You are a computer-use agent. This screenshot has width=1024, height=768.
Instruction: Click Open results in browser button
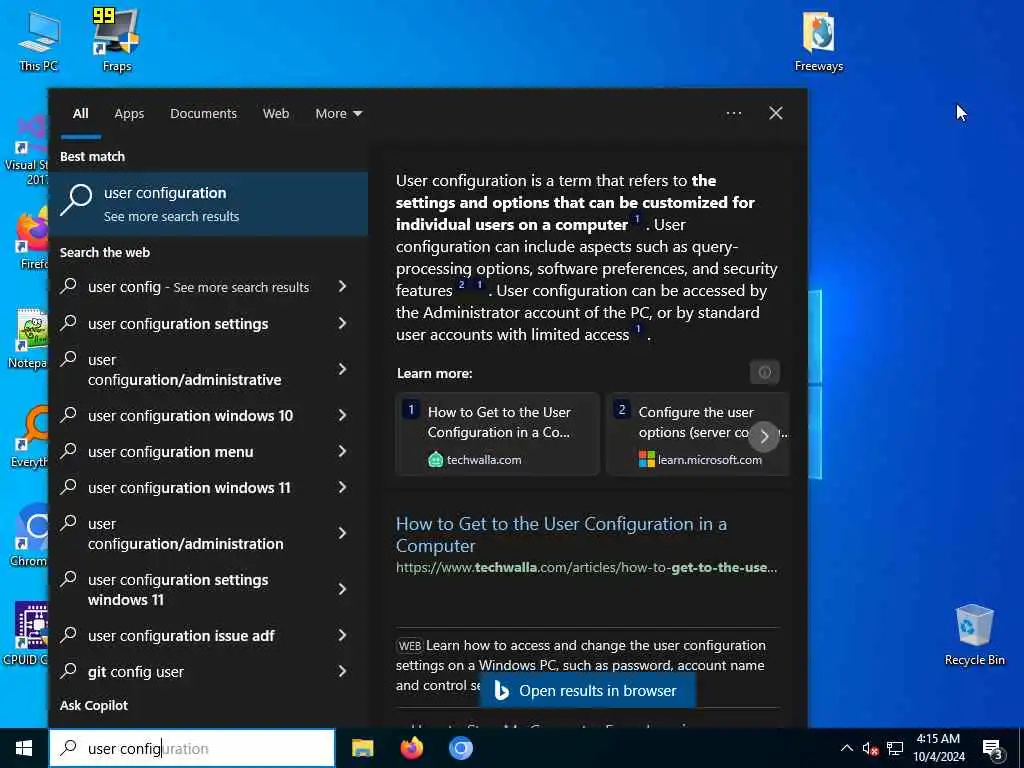click(x=587, y=691)
